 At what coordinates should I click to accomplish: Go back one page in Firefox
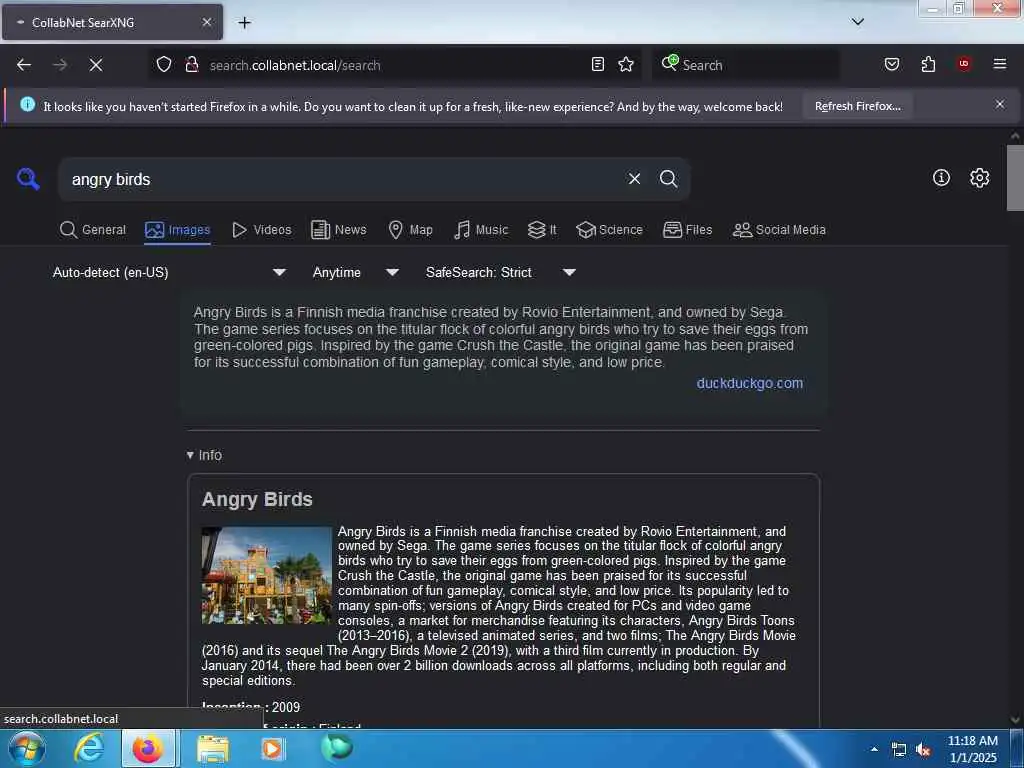click(x=24, y=65)
